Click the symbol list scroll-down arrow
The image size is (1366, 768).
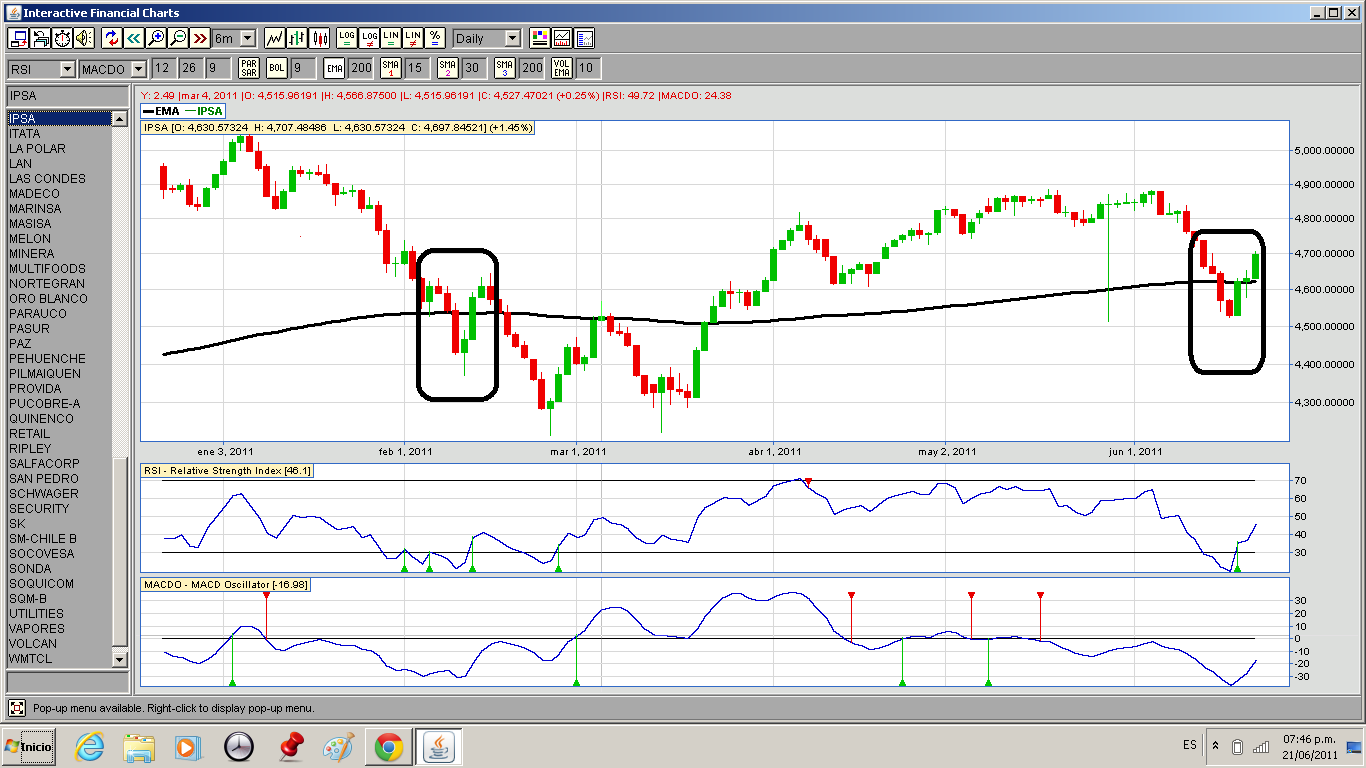[120, 659]
